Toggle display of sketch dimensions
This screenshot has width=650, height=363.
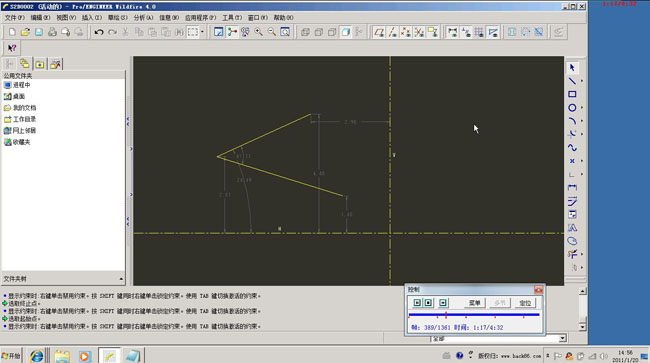[453, 32]
